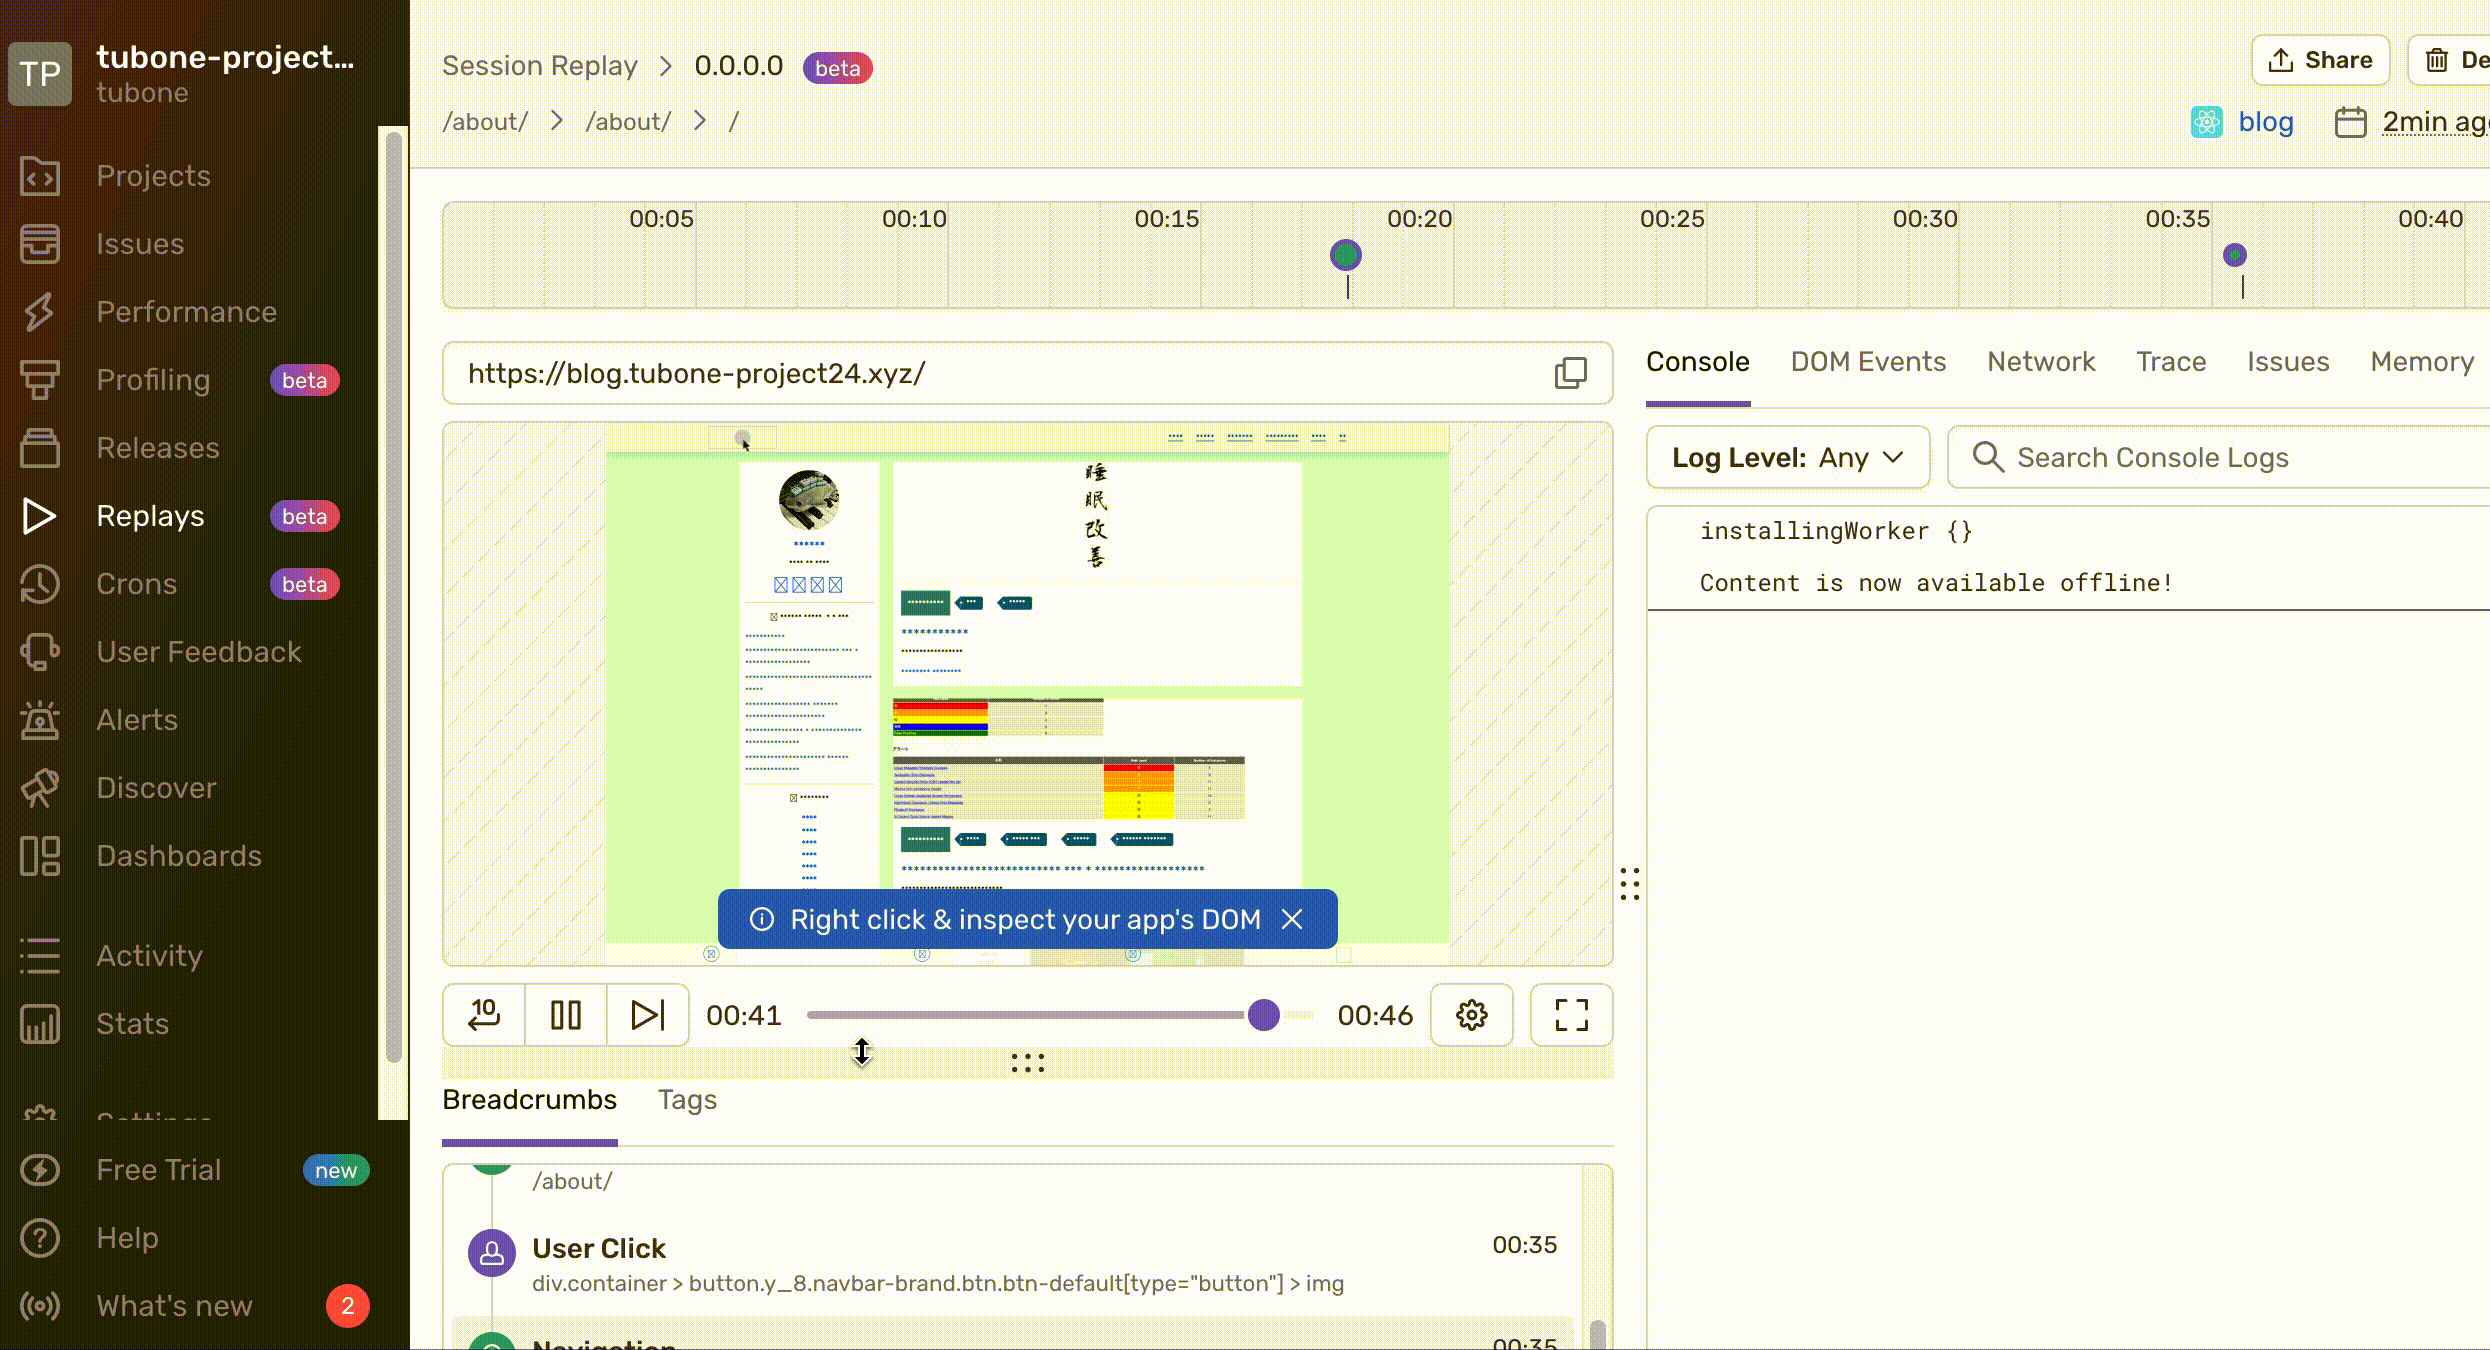The image size is (2490, 1350).
Task: Pause the replay playback
Action: click(x=565, y=1015)
